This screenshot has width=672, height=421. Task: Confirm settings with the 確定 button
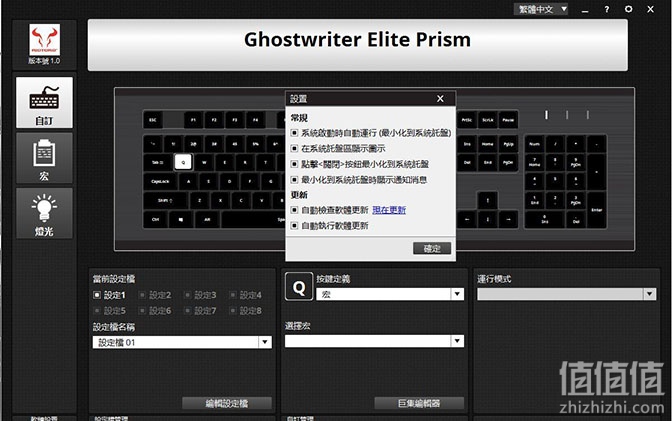432,248
